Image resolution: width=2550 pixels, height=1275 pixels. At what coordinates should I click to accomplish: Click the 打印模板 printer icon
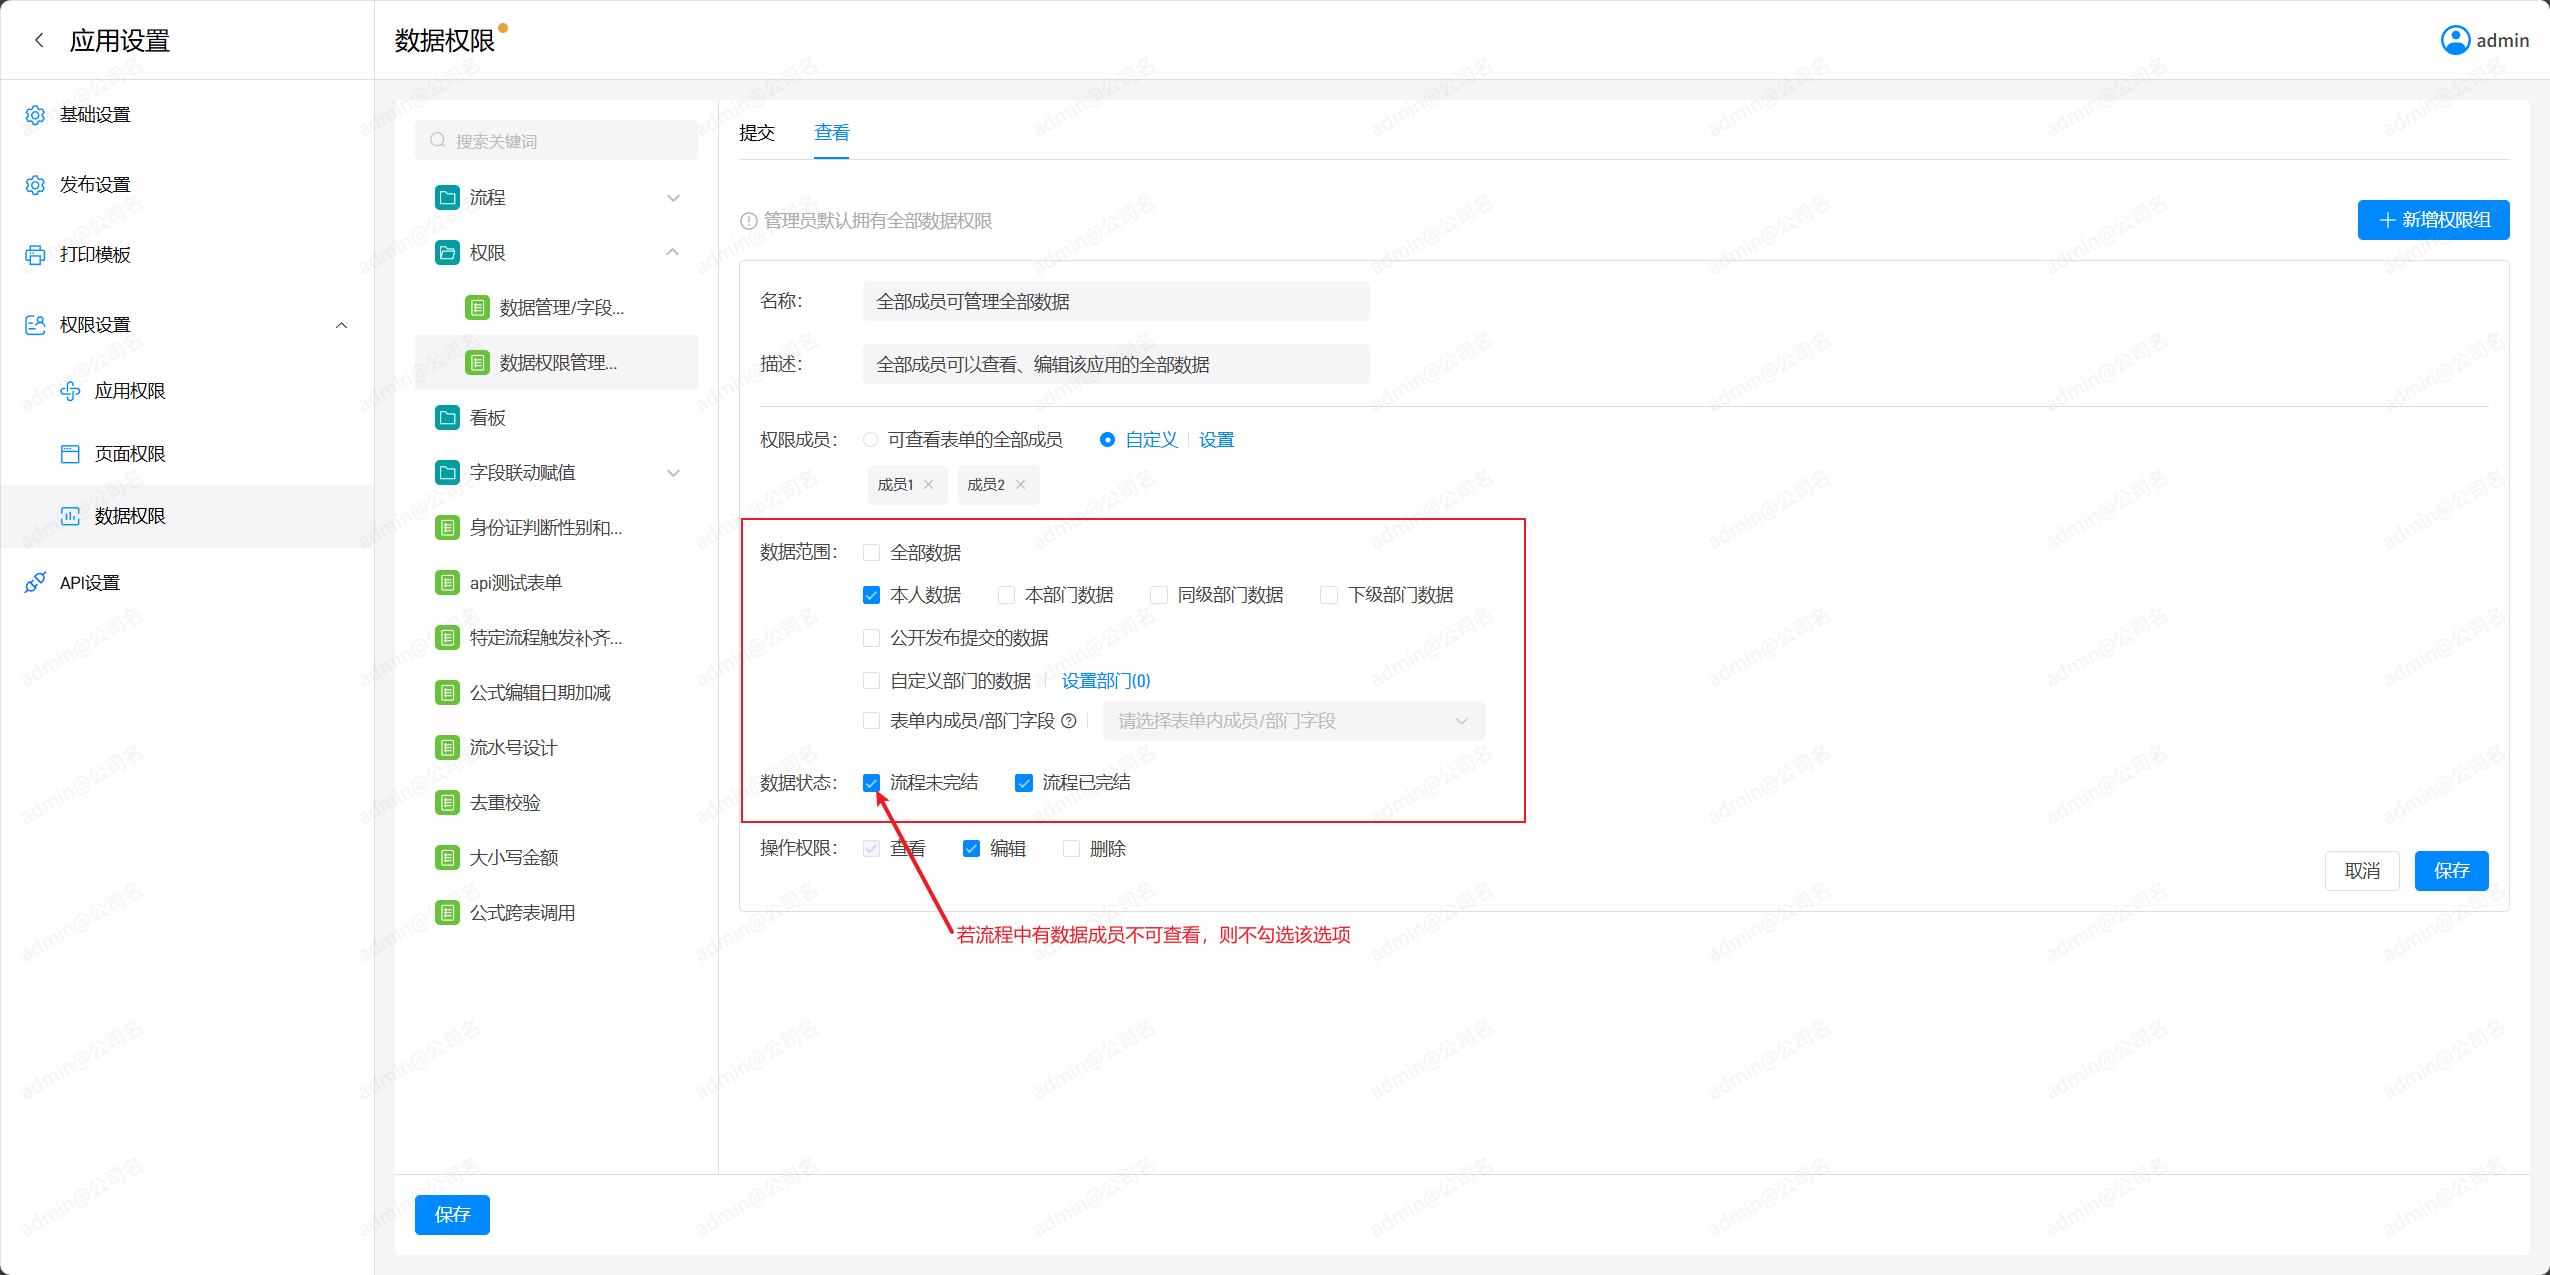coord(35,255)
